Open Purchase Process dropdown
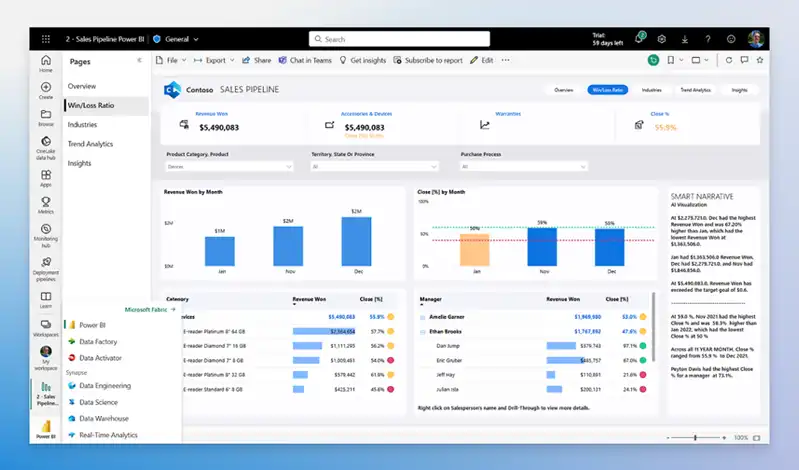The width and height of the screenshot is (799, 470). tap(524, 167)
